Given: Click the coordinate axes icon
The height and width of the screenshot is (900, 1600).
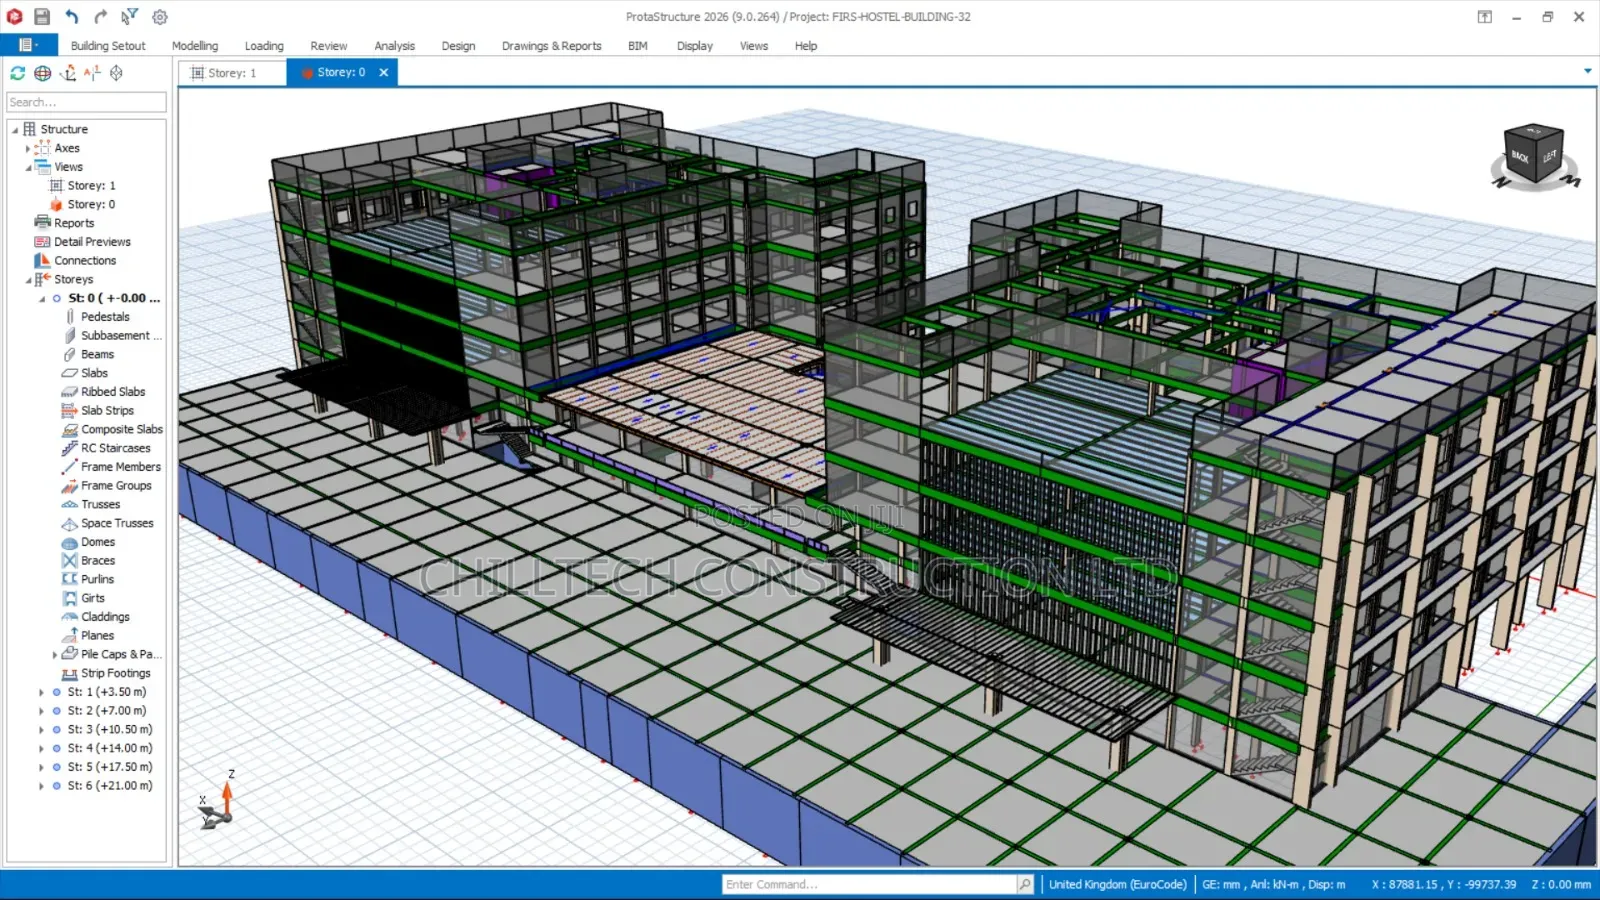Looking at the screenshot, I should tap(67, 73).
